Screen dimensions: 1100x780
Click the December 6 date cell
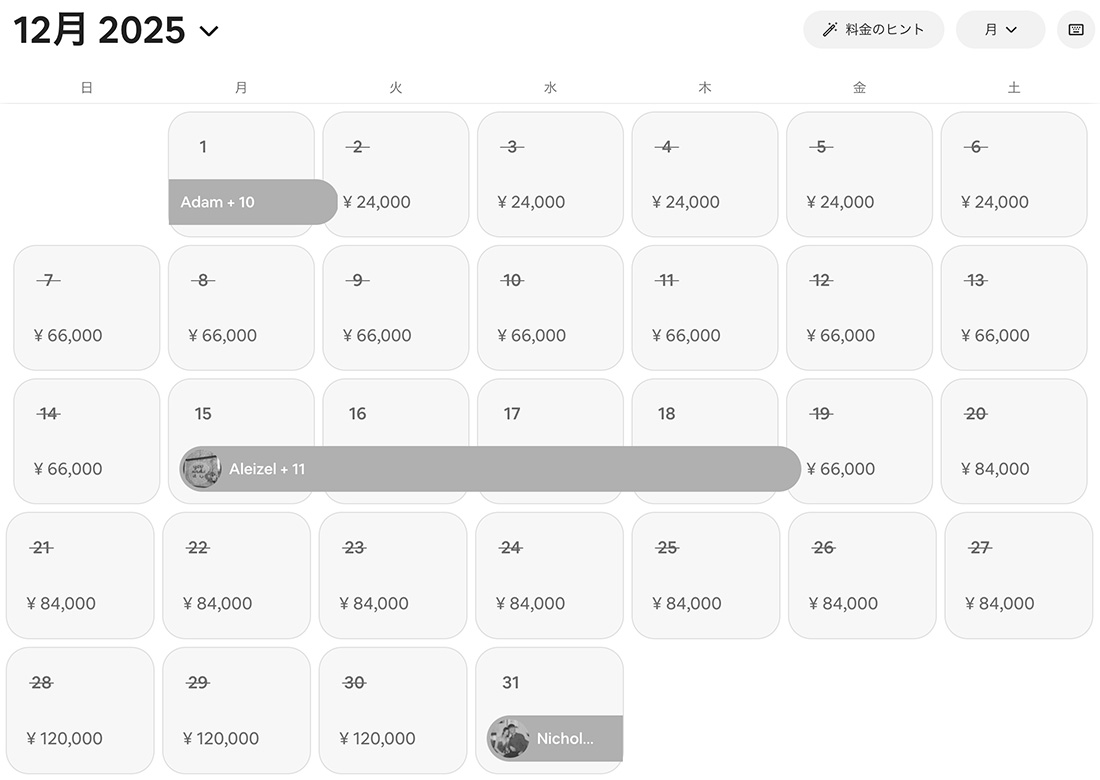1014,174
